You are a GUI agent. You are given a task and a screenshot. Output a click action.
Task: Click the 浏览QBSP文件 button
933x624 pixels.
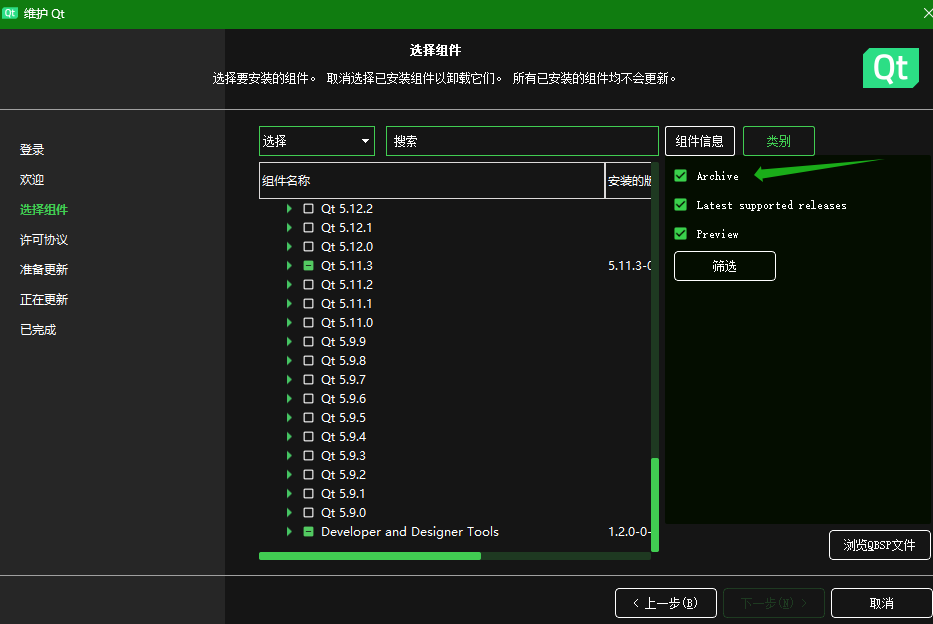coord(879,545)
